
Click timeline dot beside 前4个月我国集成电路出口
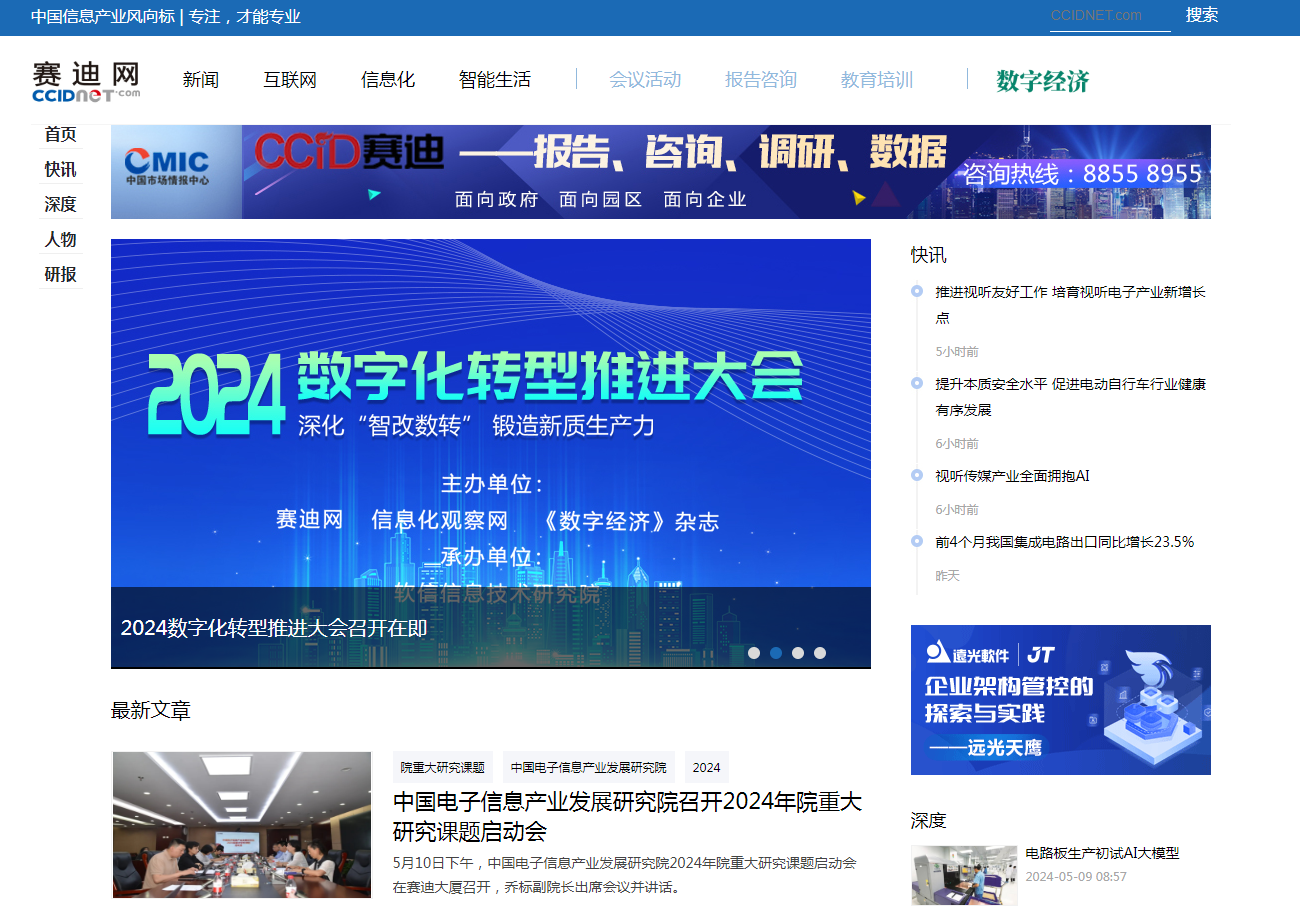point(917,541)
